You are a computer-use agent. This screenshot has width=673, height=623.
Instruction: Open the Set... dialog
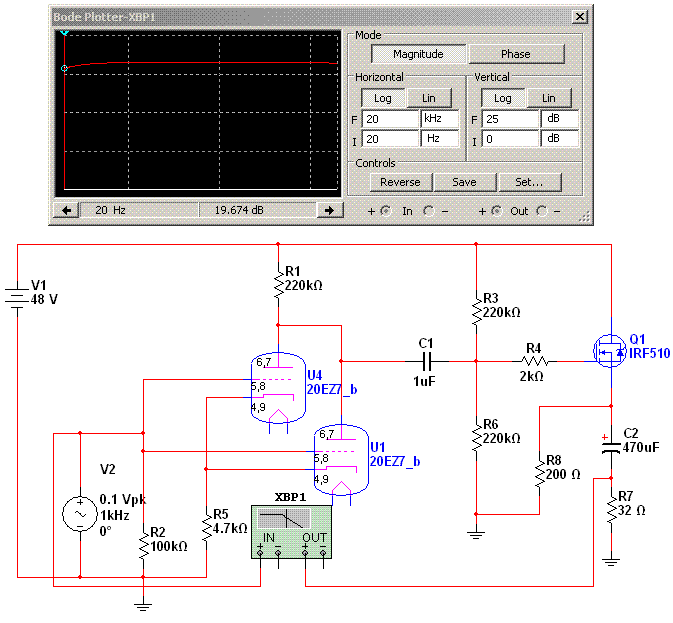(529, 182)
